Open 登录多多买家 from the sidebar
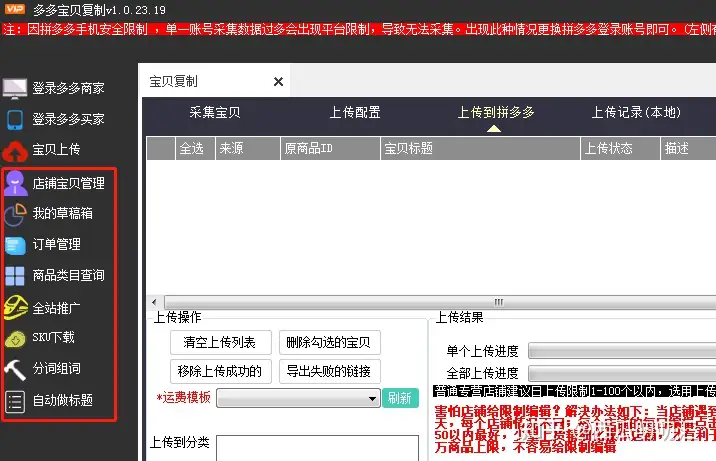The image size is (716, 461). 68,119
